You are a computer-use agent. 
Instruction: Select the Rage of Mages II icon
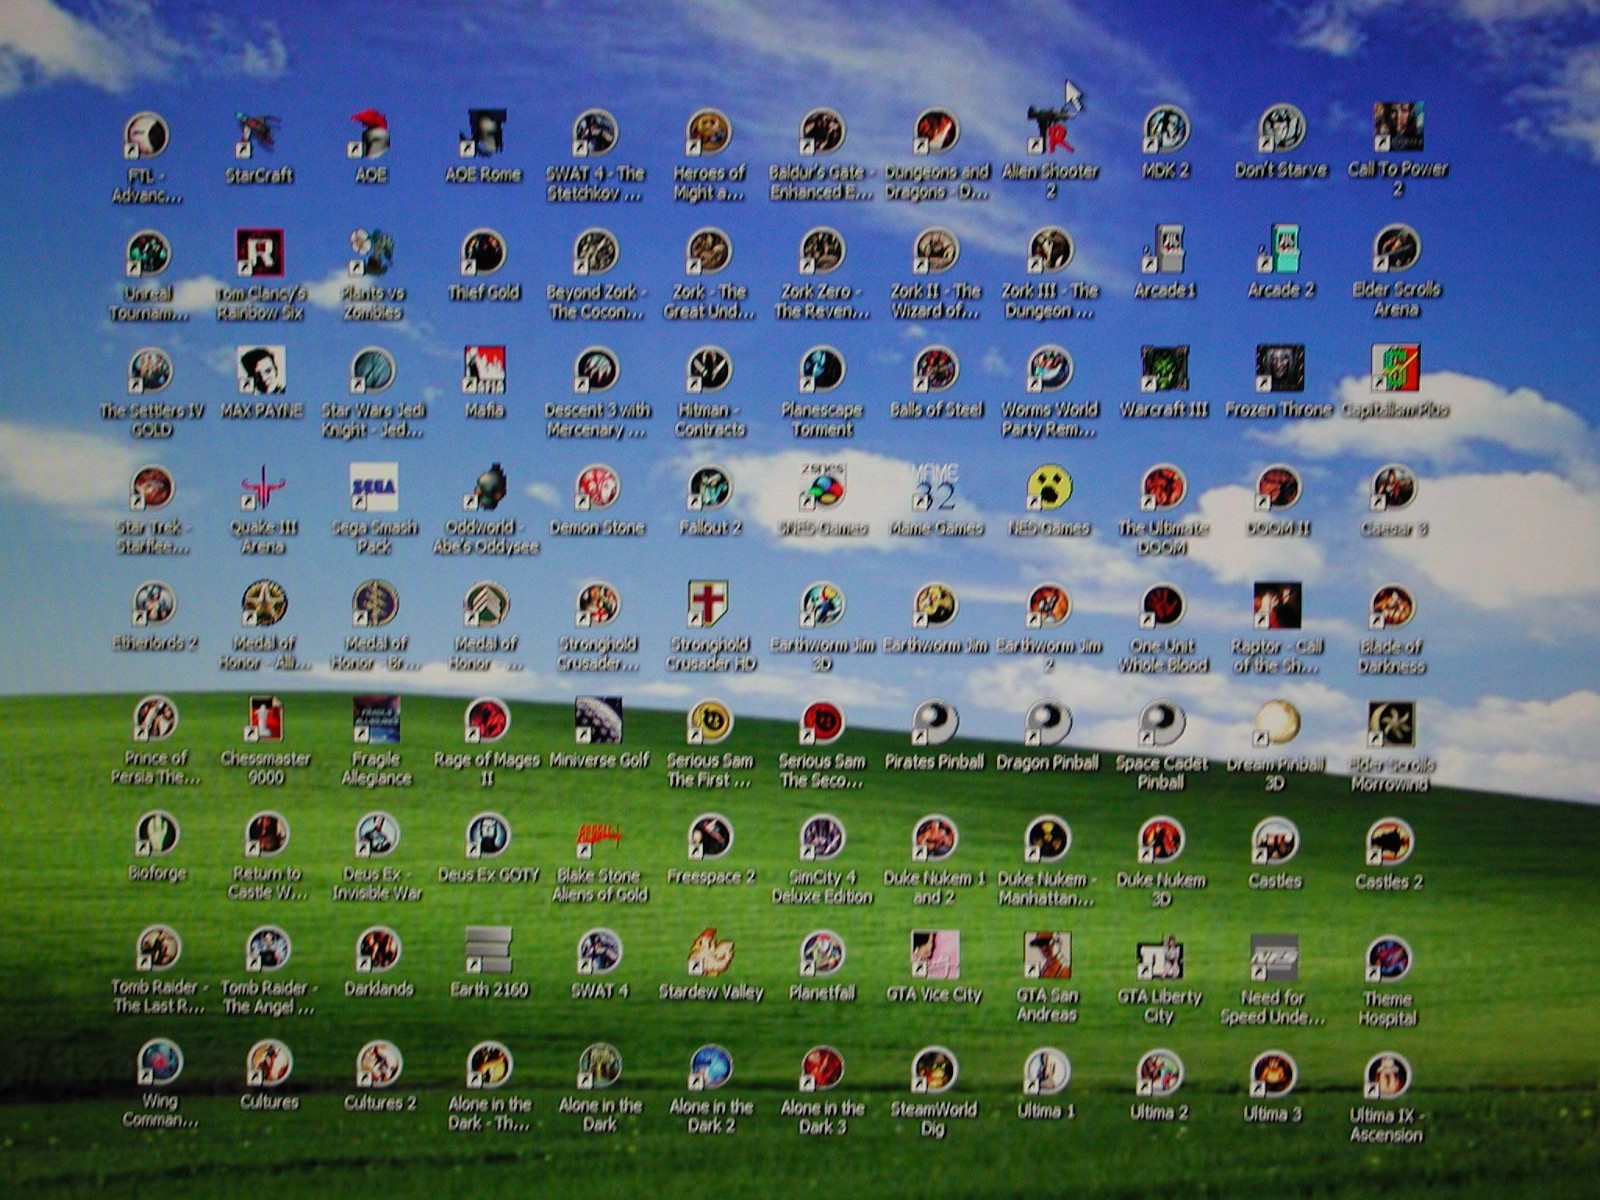pyautogui.click(x=487, y=721)
